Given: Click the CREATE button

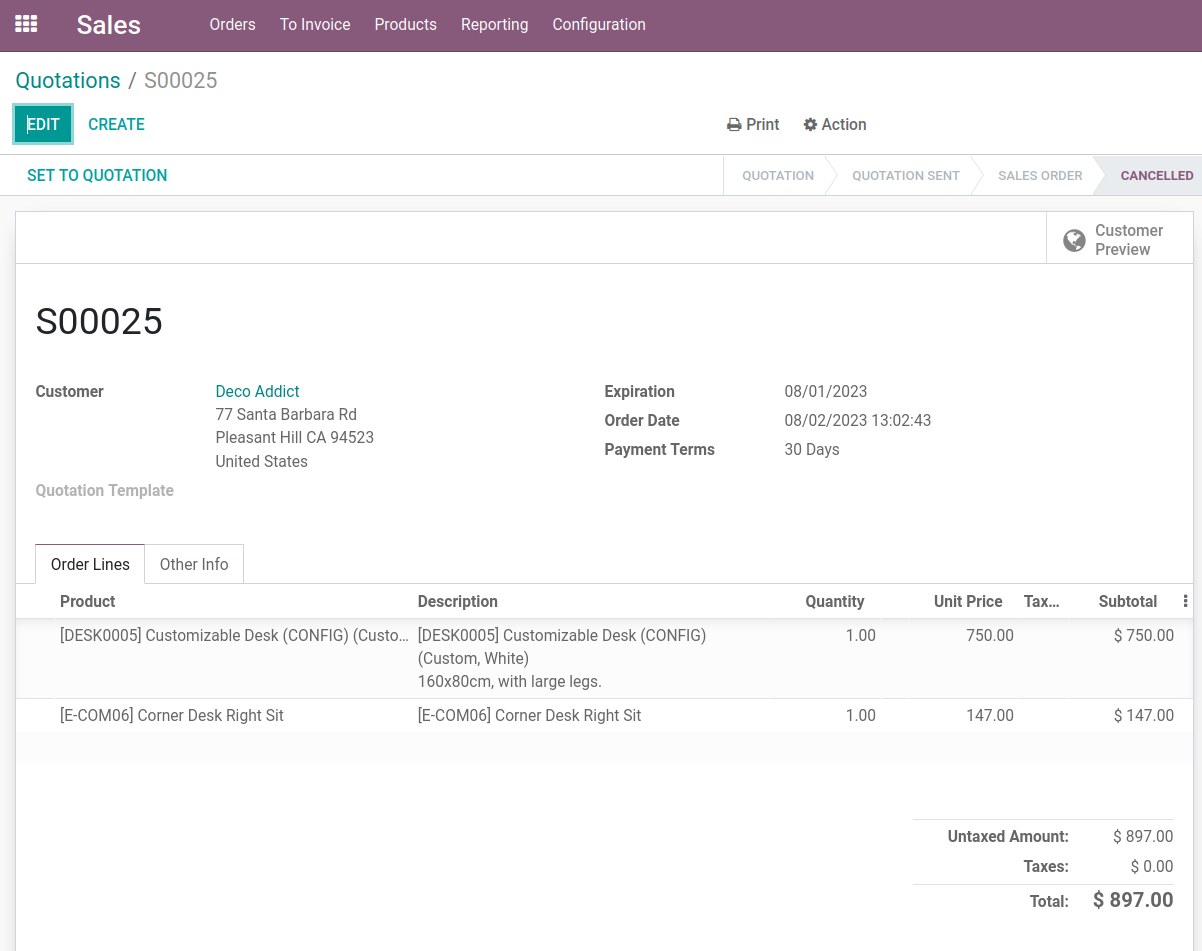Looking at the screenshot, I should coord(116,125).
